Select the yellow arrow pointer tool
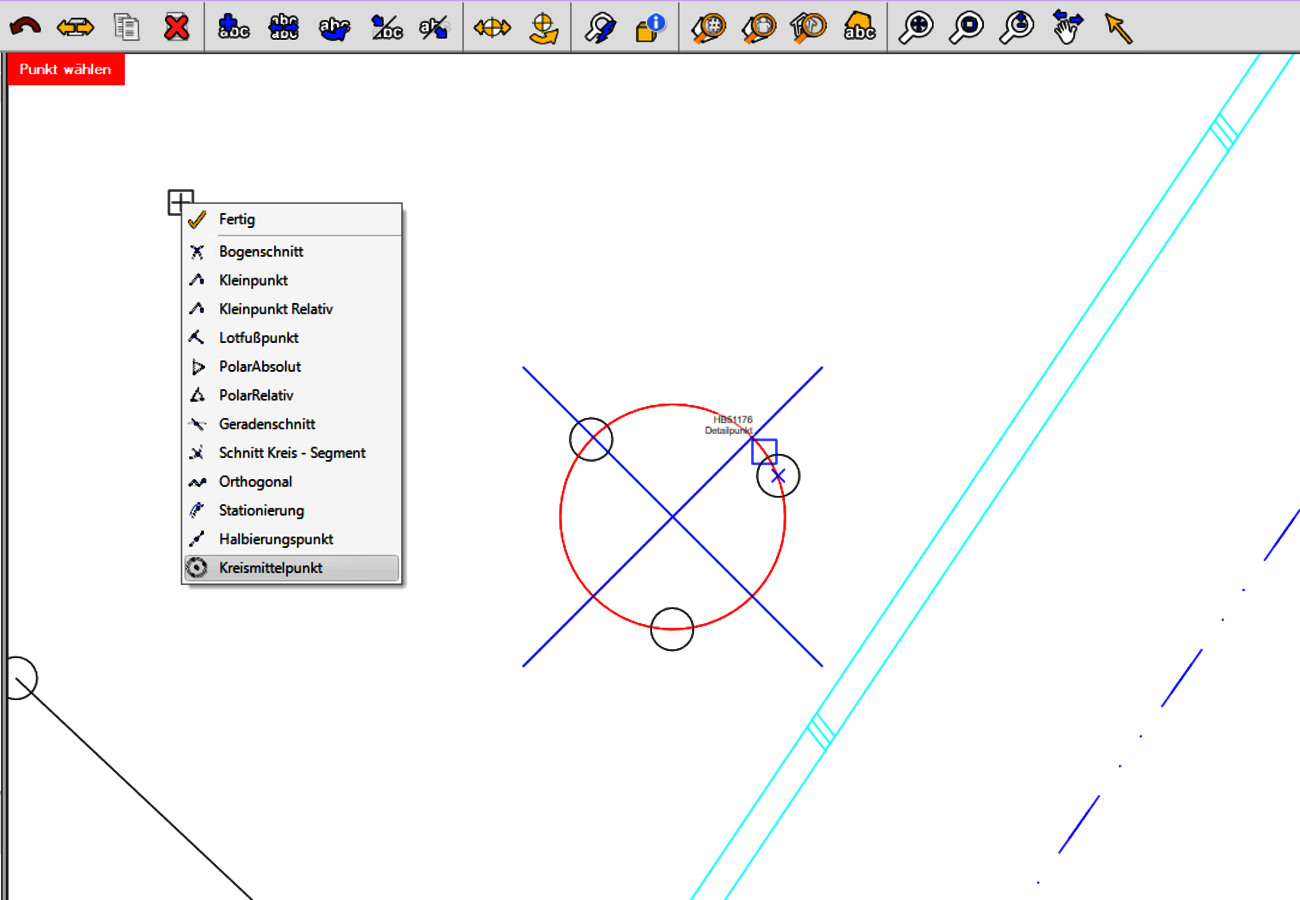Screen dimensions: 1300x900 point(1118,27)
